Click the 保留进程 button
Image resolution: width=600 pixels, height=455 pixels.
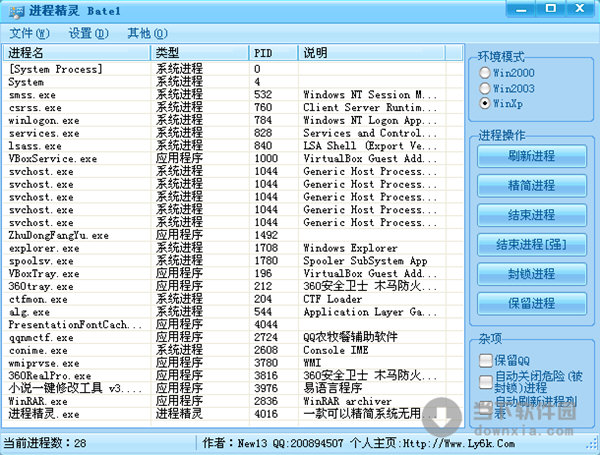[x=532, y=303]
